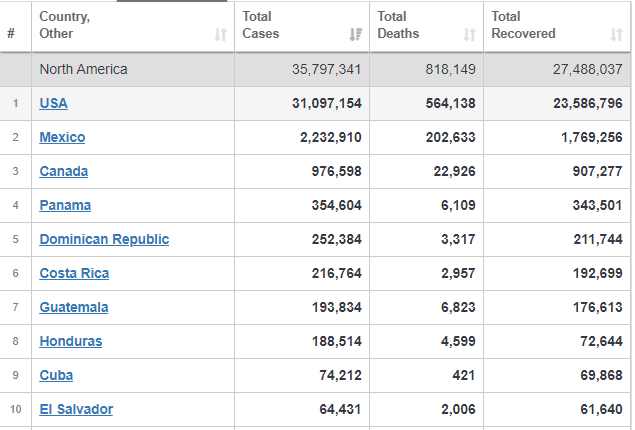Select El Salvador deaths 2,006

458,409
